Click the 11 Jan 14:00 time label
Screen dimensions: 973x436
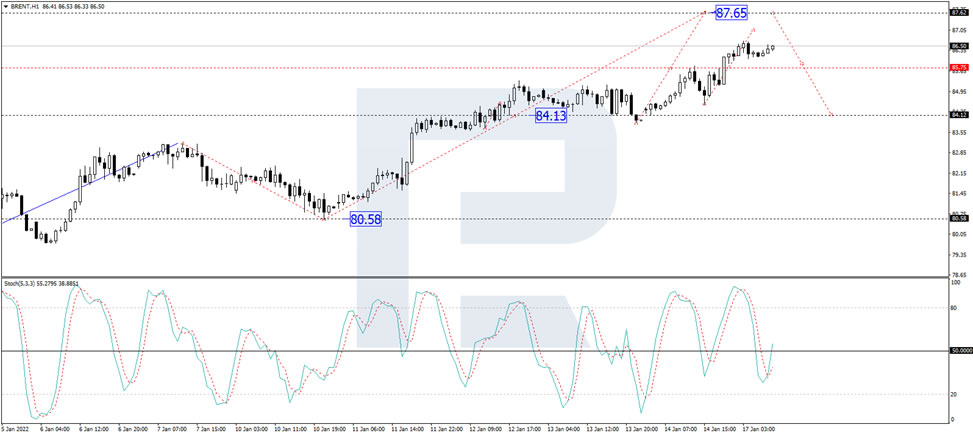click(408, 428)
